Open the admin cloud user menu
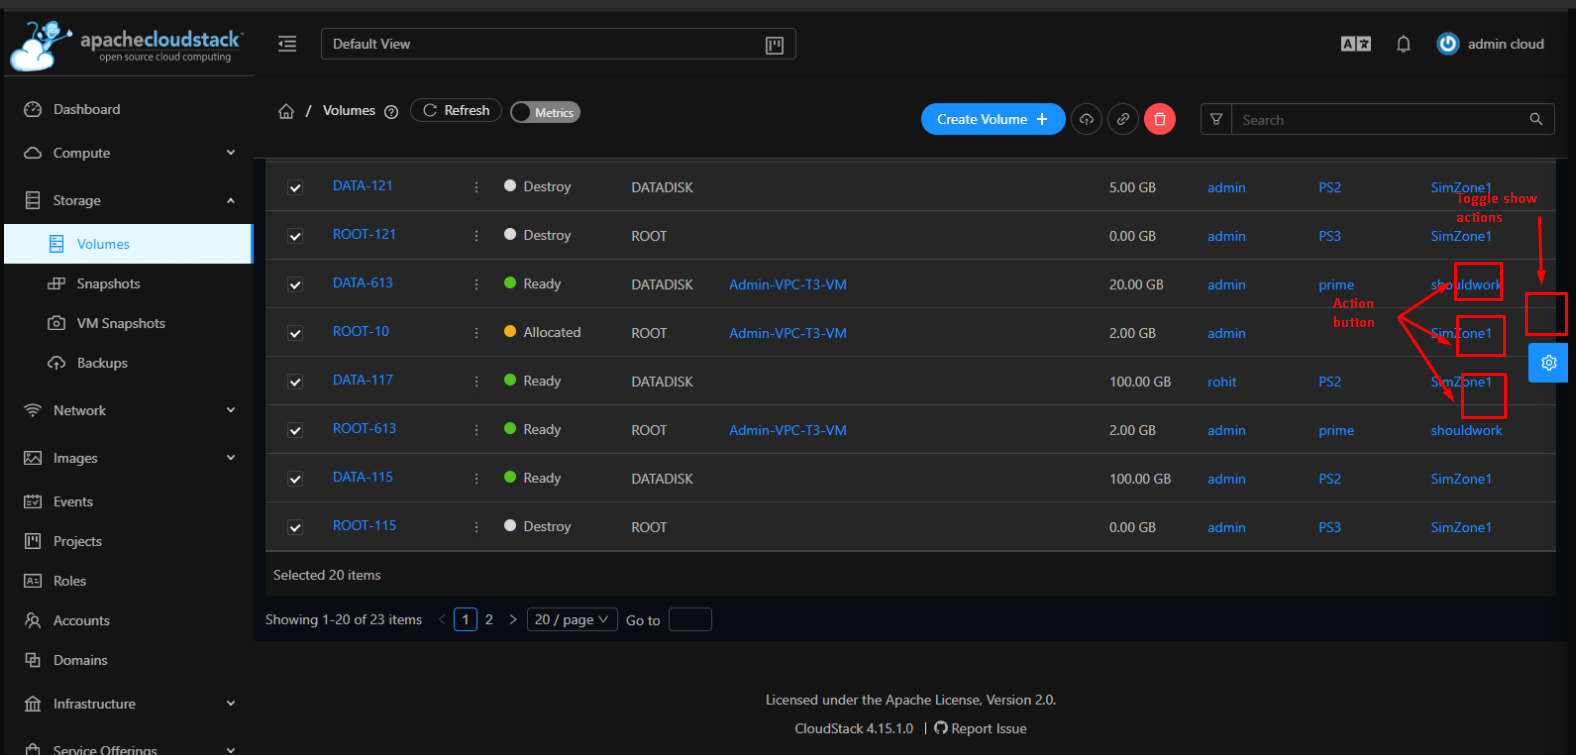This screenshot has width=1576, height=755. [x=1490, y=44]
